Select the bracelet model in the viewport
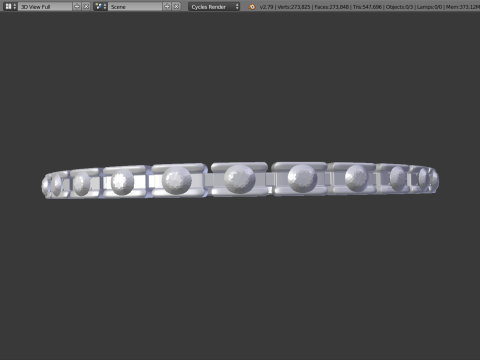 point(240,180)
